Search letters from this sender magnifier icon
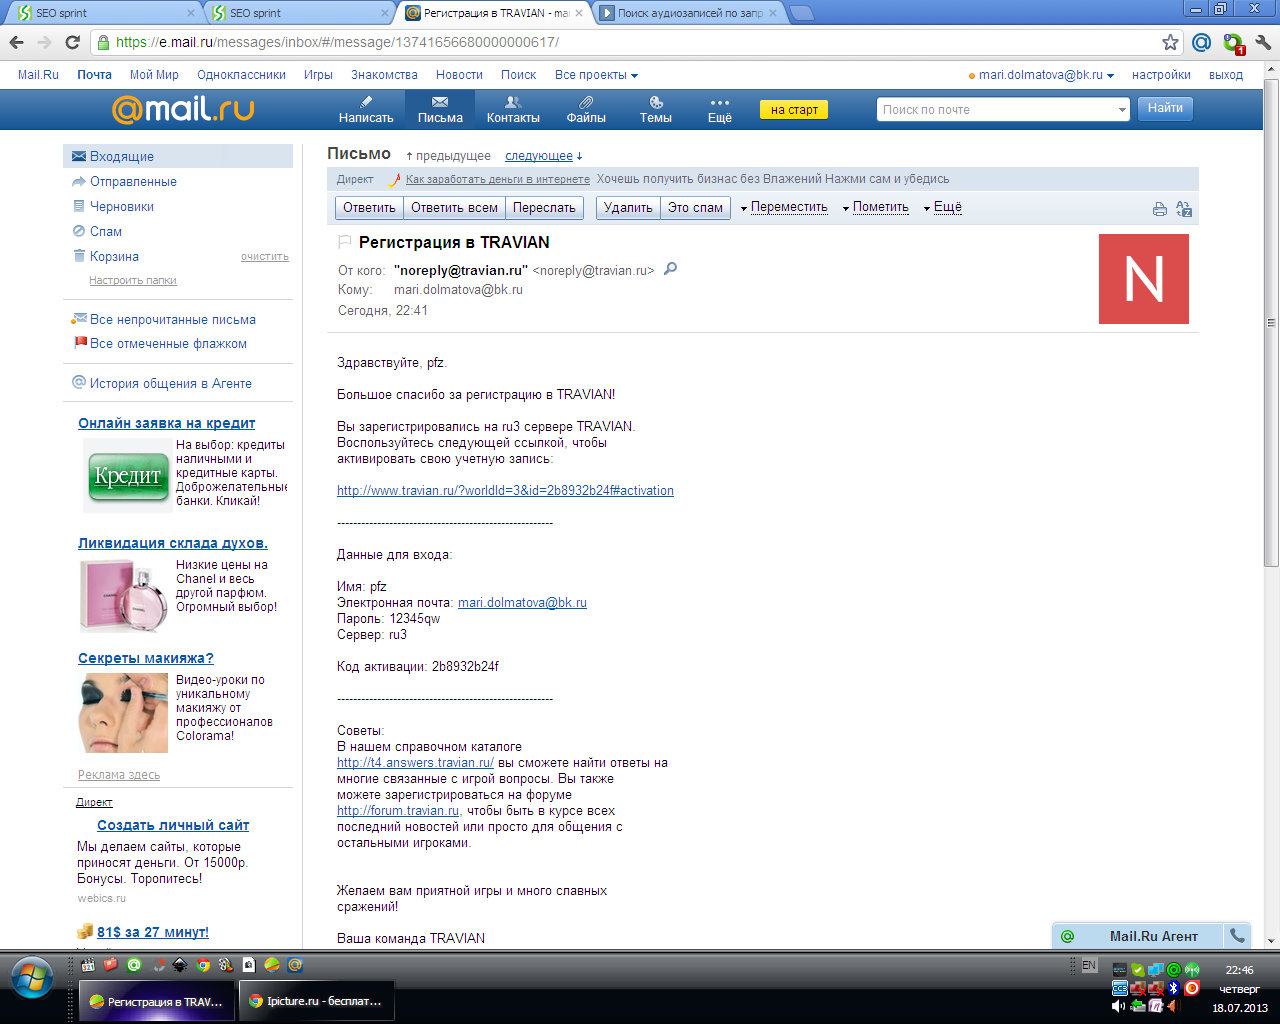 click(x=670, y=269)
